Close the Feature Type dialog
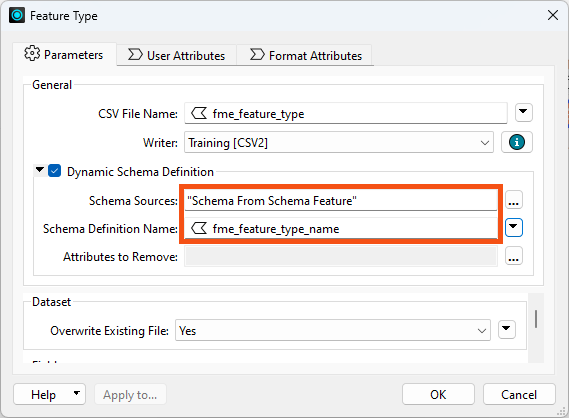This screenshot has width=569, height=418. point(553,15)
